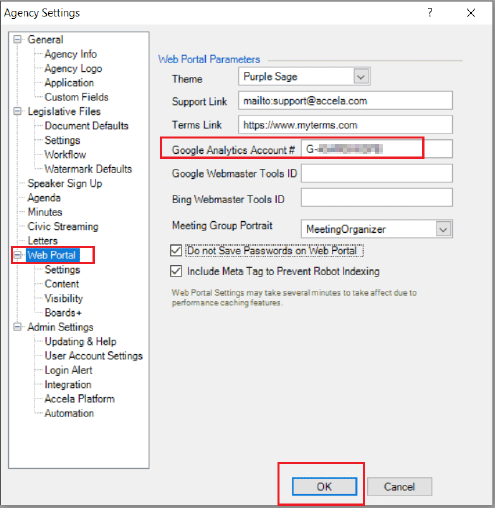Select Letters in the tree

[43, 241]
